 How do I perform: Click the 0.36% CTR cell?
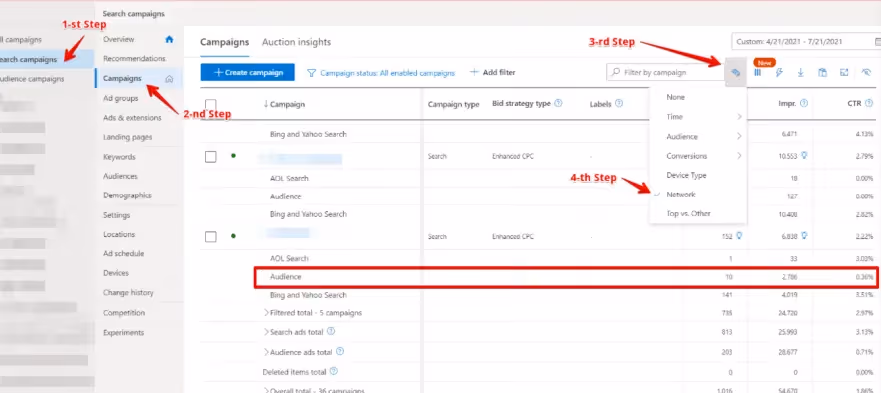pos(864,277)
